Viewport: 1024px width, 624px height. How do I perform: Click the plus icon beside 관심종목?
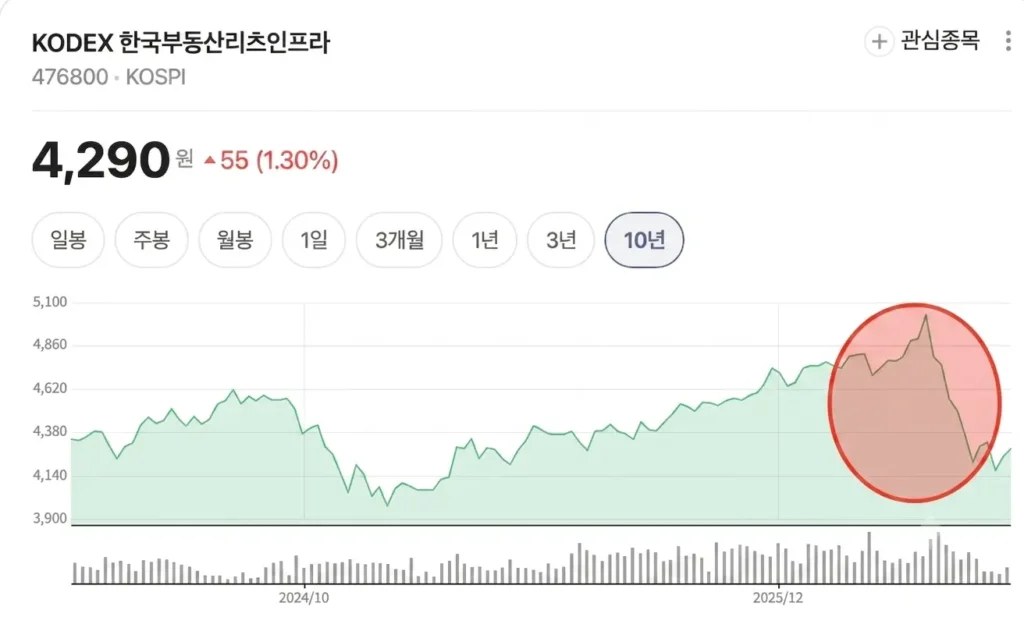879,42
